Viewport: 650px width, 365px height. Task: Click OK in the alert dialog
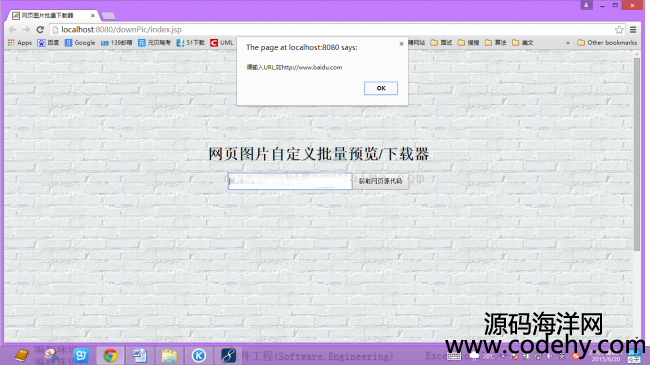[381, 88]
